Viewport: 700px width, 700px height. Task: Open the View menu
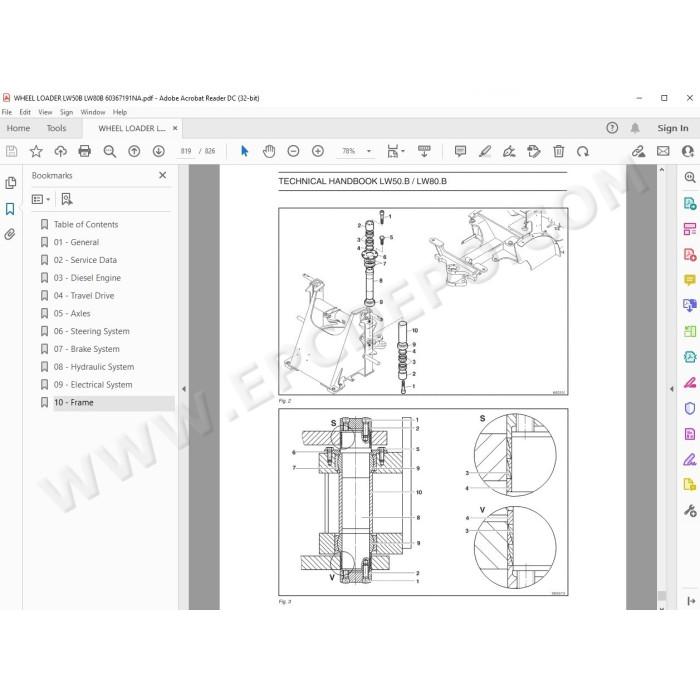coord(45,112)
